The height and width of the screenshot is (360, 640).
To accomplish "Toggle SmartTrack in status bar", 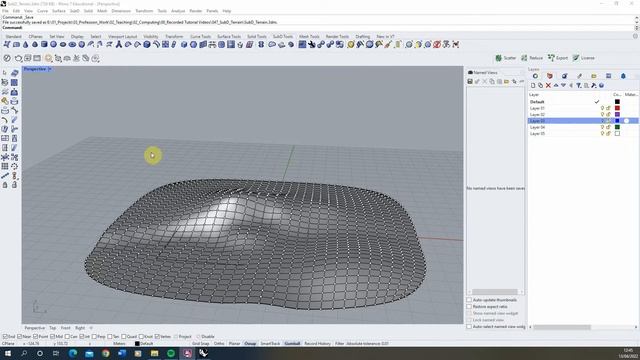I will tap(270, 344).
